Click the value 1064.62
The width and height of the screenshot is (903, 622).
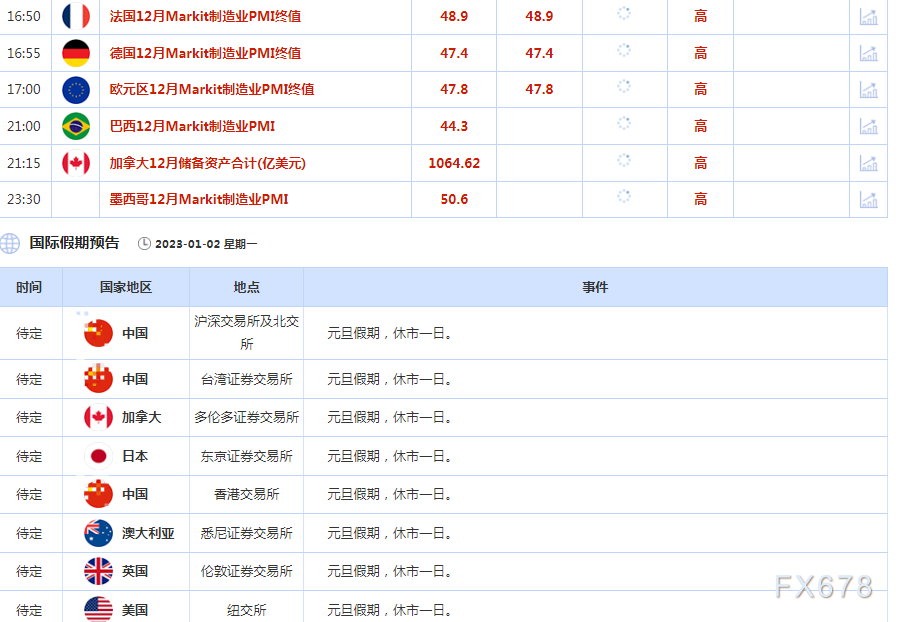454,163
